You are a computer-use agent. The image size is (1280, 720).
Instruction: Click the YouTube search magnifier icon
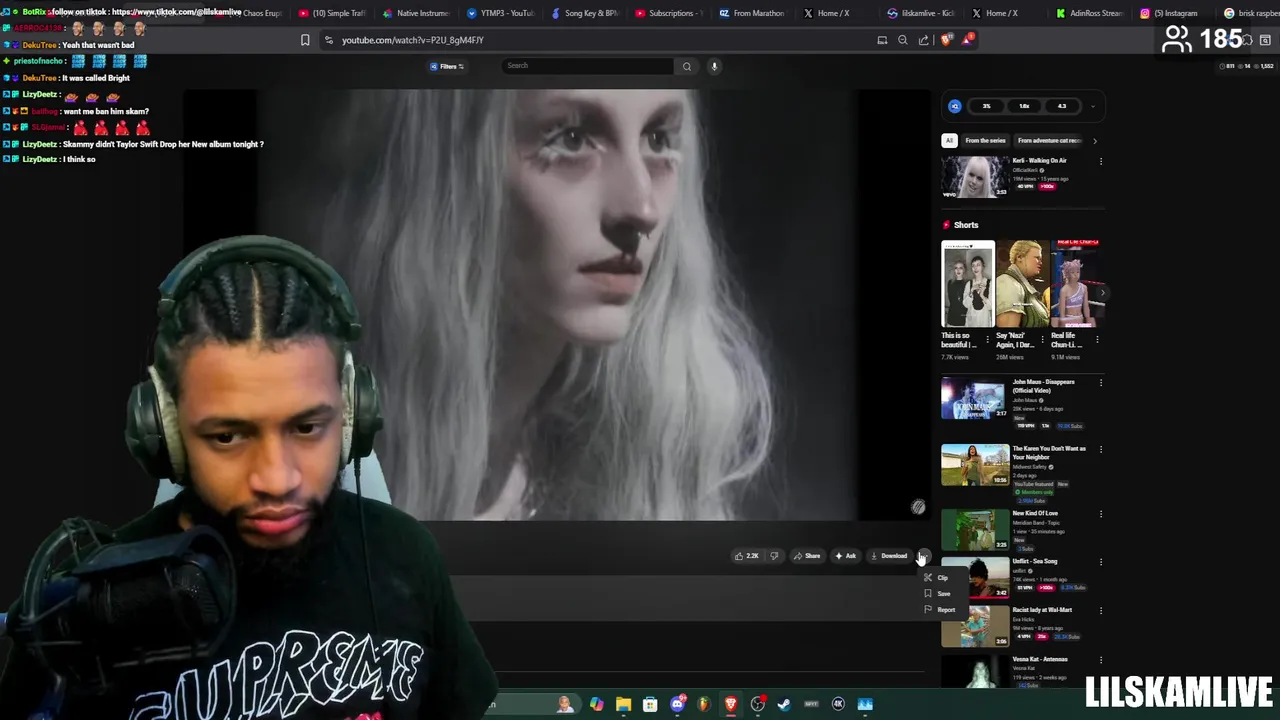(x=686, y=66)
